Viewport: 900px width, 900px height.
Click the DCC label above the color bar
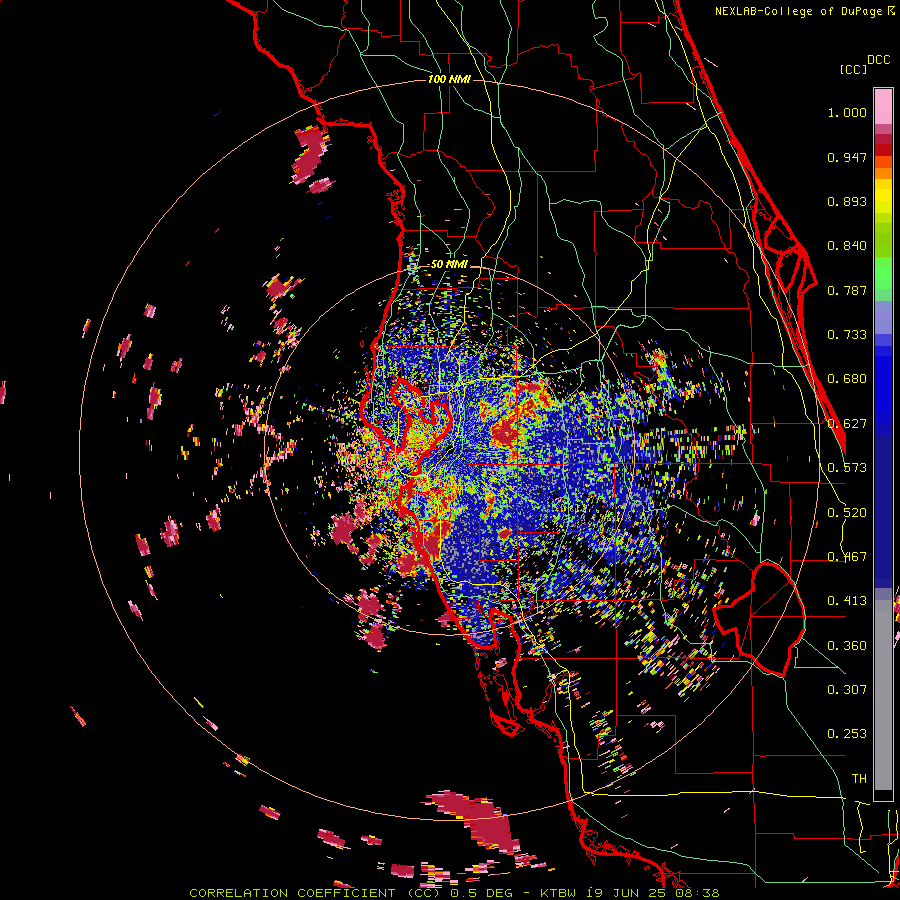878,60
